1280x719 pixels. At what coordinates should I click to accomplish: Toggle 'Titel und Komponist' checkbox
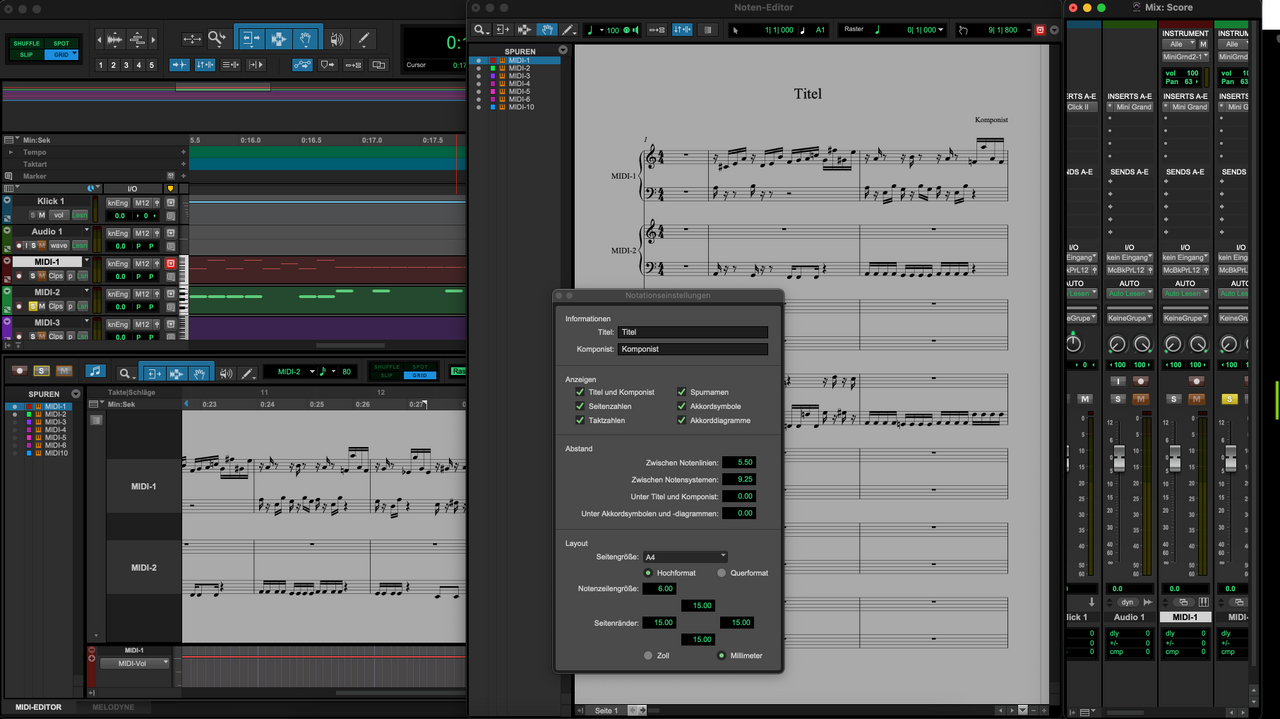580,392
